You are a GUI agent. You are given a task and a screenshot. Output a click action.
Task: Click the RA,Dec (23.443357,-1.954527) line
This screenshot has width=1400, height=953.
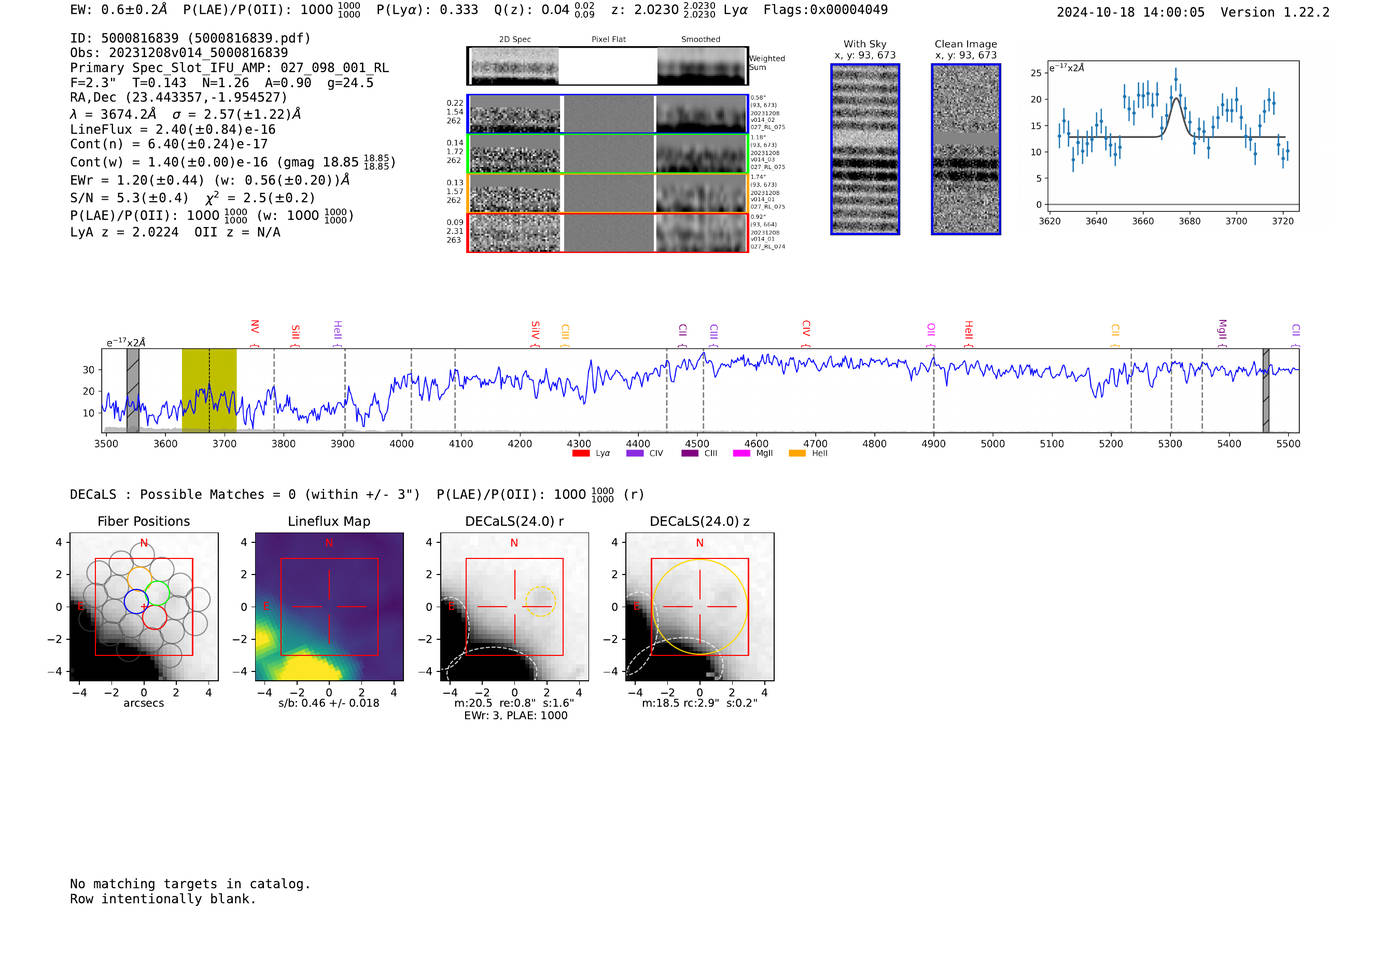point(178,97)
